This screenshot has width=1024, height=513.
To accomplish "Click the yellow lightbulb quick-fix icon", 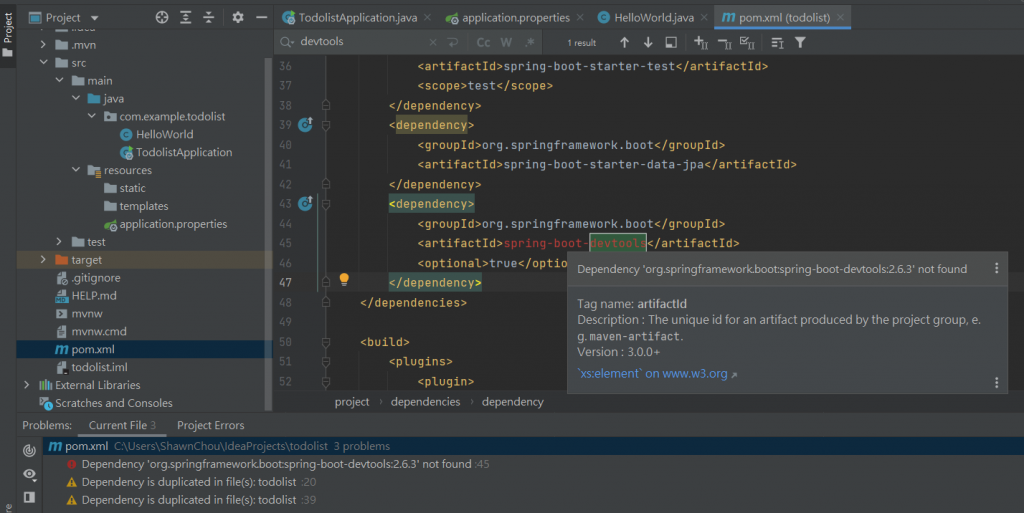I will pos(344,280).
